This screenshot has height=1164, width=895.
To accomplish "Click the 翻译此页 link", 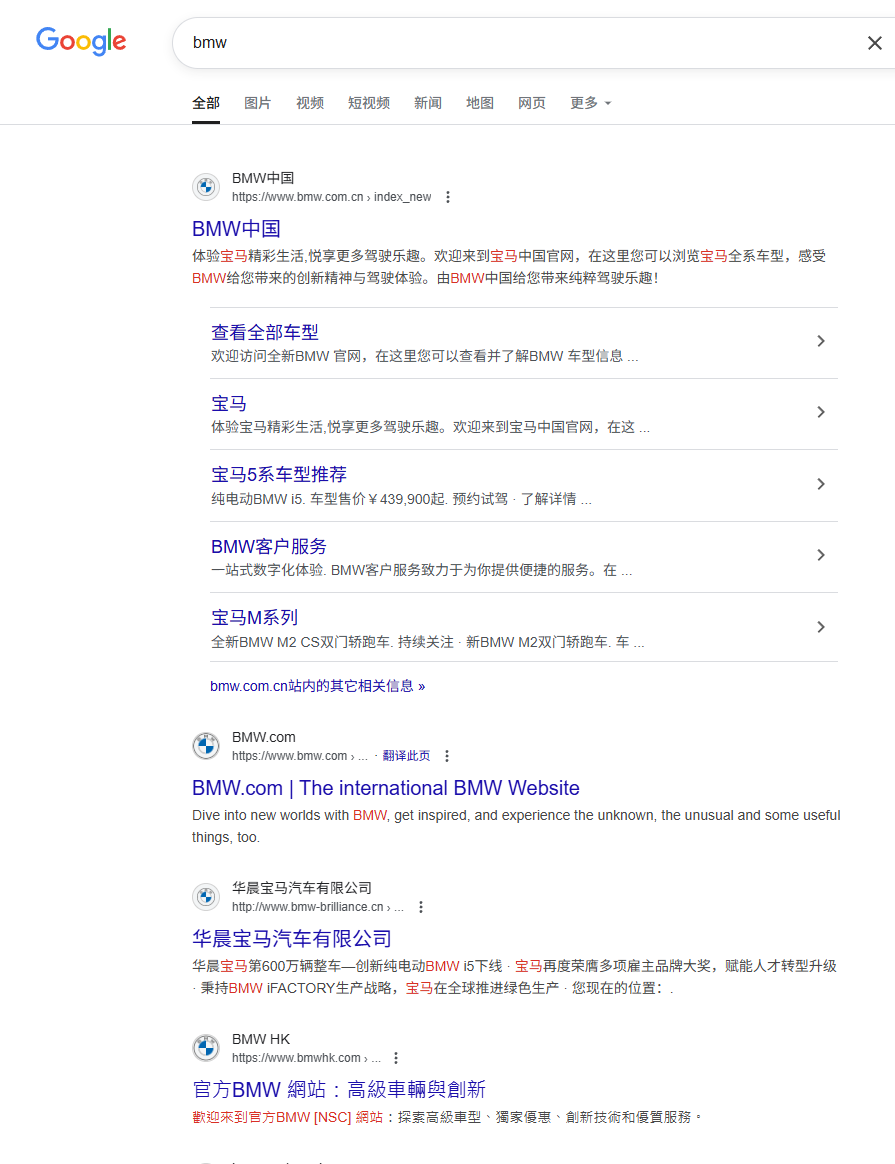I will (x=406, y=756).
